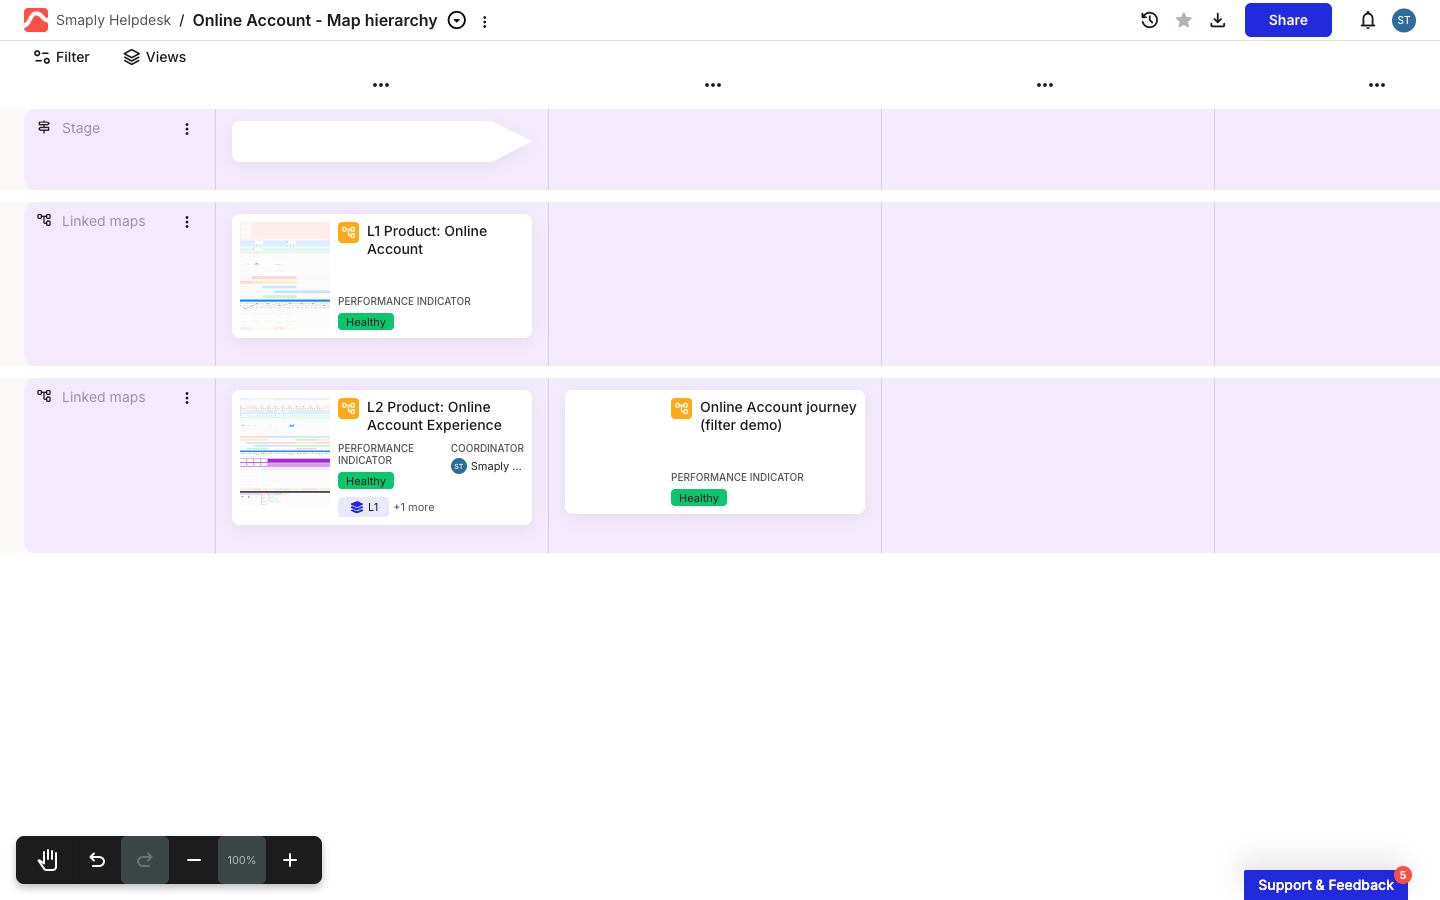Click Healthy badge on L1 Product card
1440x900 pixels.
pyautogui.click(x=366, y=322)
